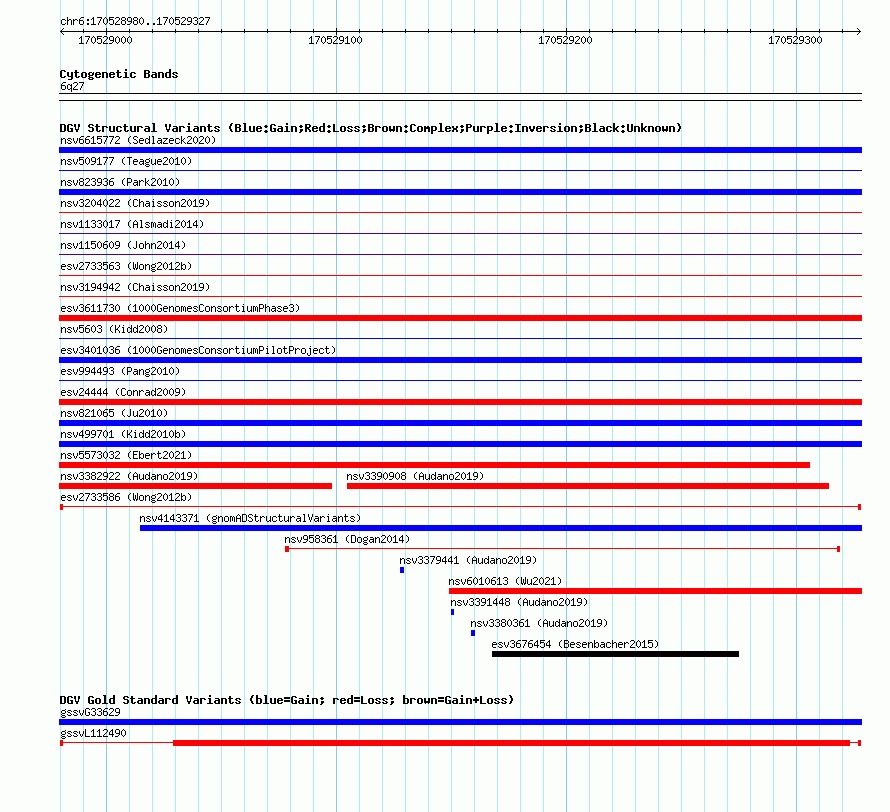The width and height of the screenshot is (890, 812).
Task: Click the small blue marker for nsv3379441
Action: click(402, 570)
